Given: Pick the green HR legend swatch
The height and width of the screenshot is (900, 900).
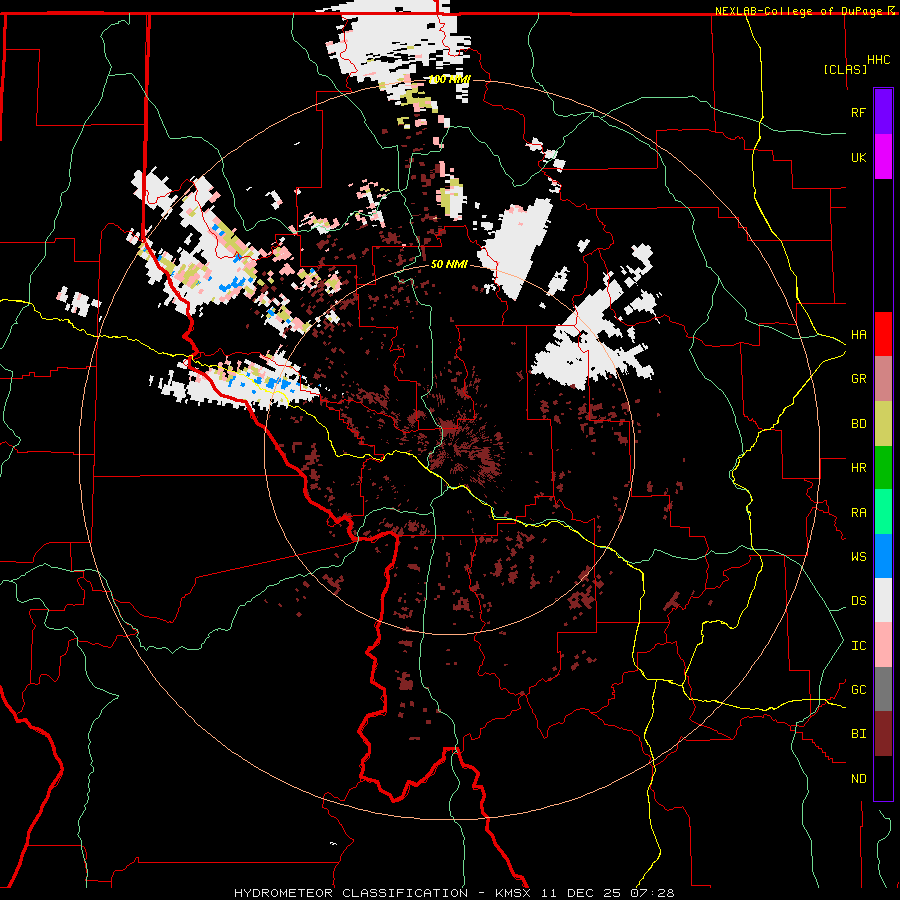Looking at the screenshot, I should tap(883, 468).
